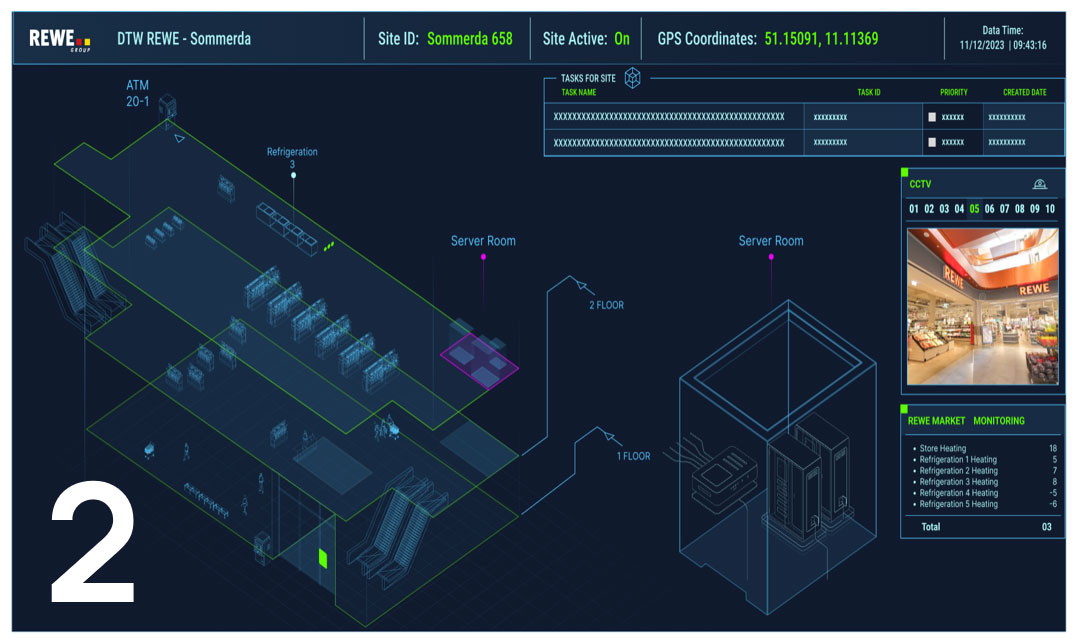Click the REWE Group logo
Image resolution: width=1080 pixels, height=644 pixels.
tap(60, 39)
